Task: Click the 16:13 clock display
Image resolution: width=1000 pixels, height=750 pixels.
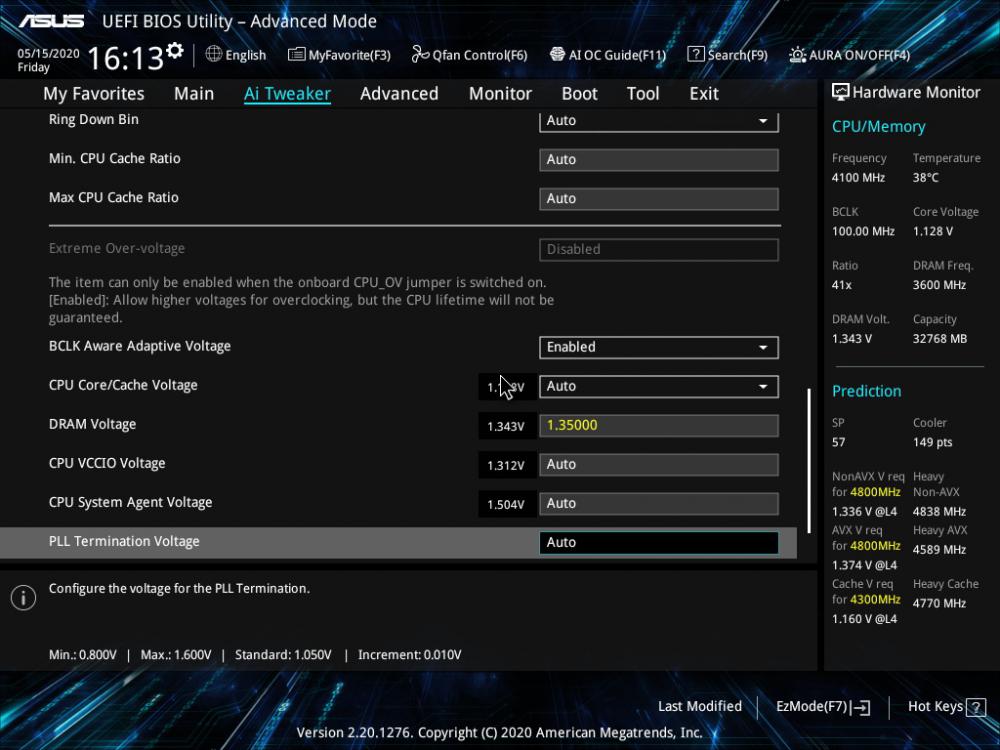Action: (126, 58)
